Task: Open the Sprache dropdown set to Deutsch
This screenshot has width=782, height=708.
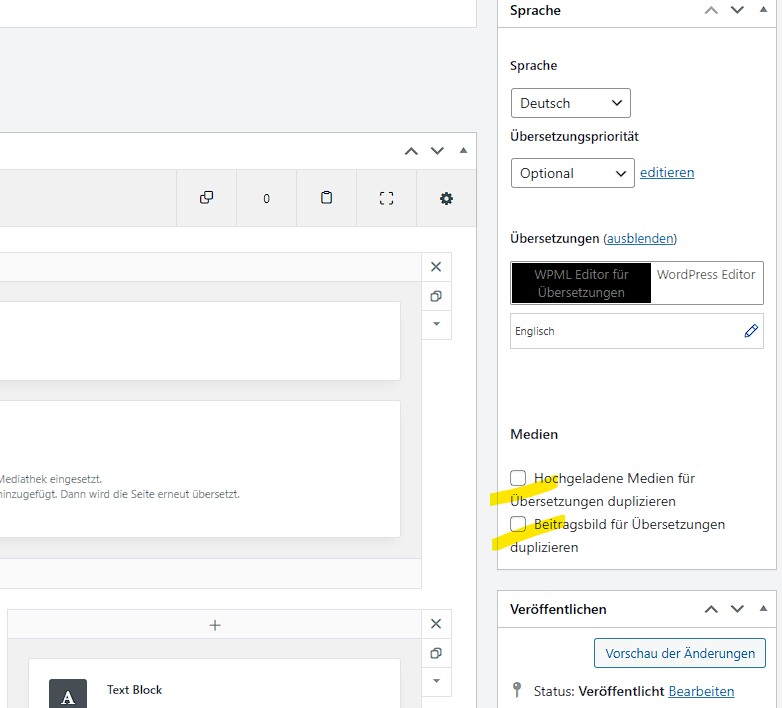Action: (x=571, y=103)
